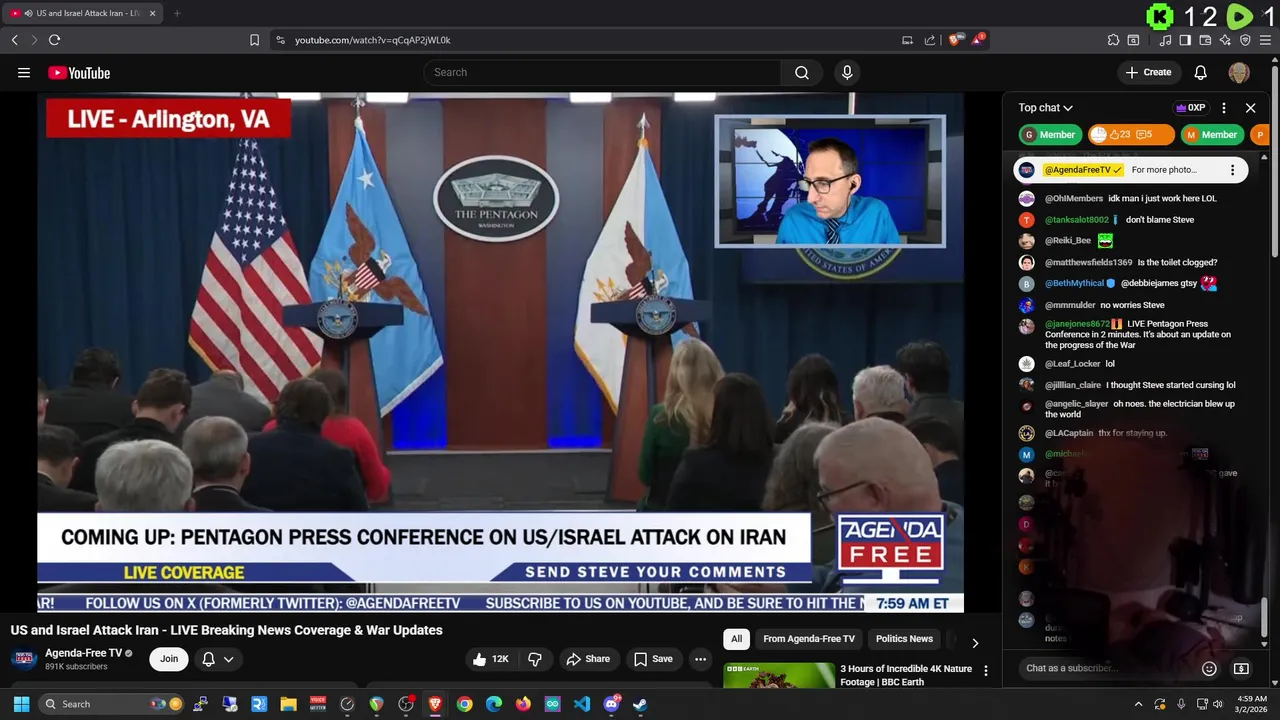Open the taskbar clock and date
This screenshot has width=1280, height=720.
[1252, 704]
